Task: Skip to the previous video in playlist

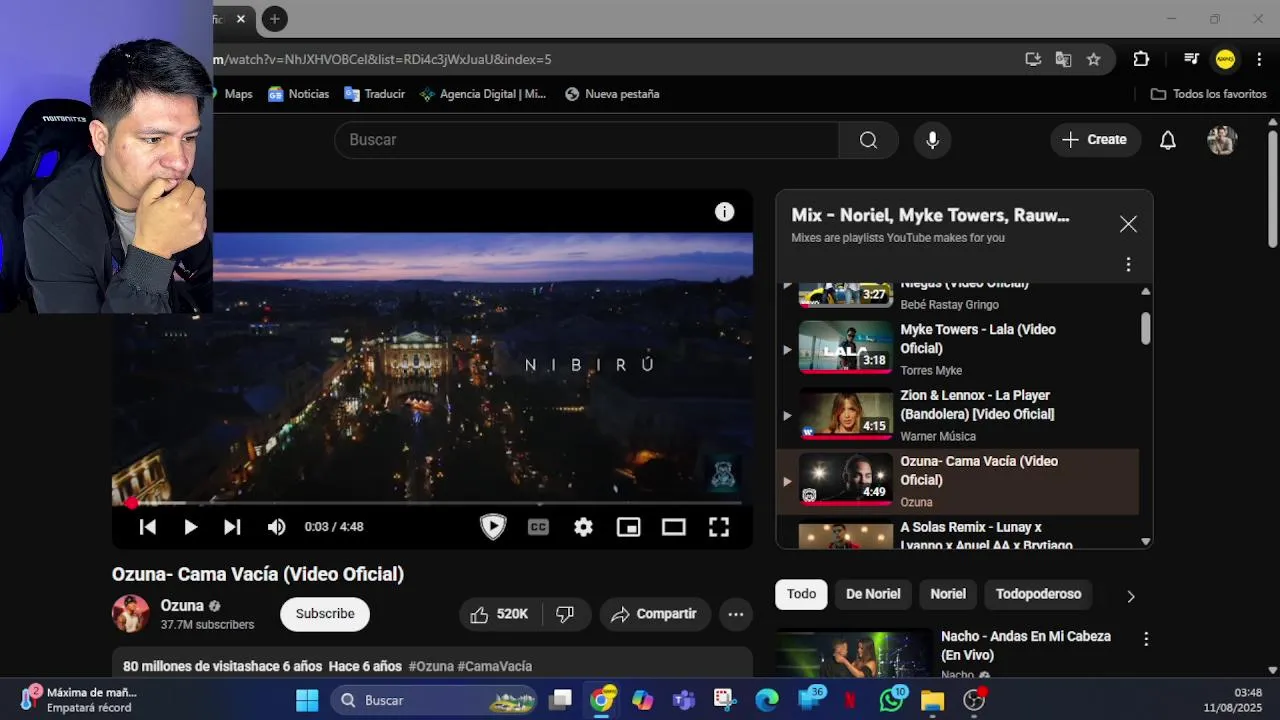Action: click(147, 527)
